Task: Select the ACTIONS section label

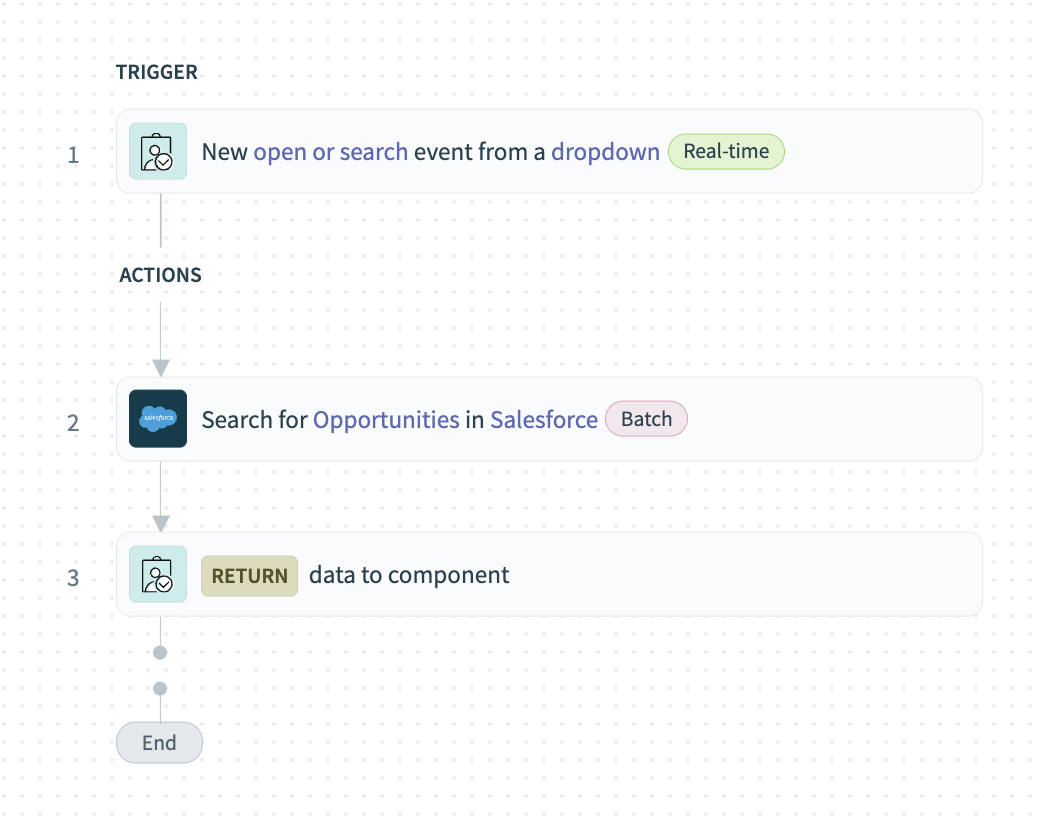Action: click(x=160, y=275)
